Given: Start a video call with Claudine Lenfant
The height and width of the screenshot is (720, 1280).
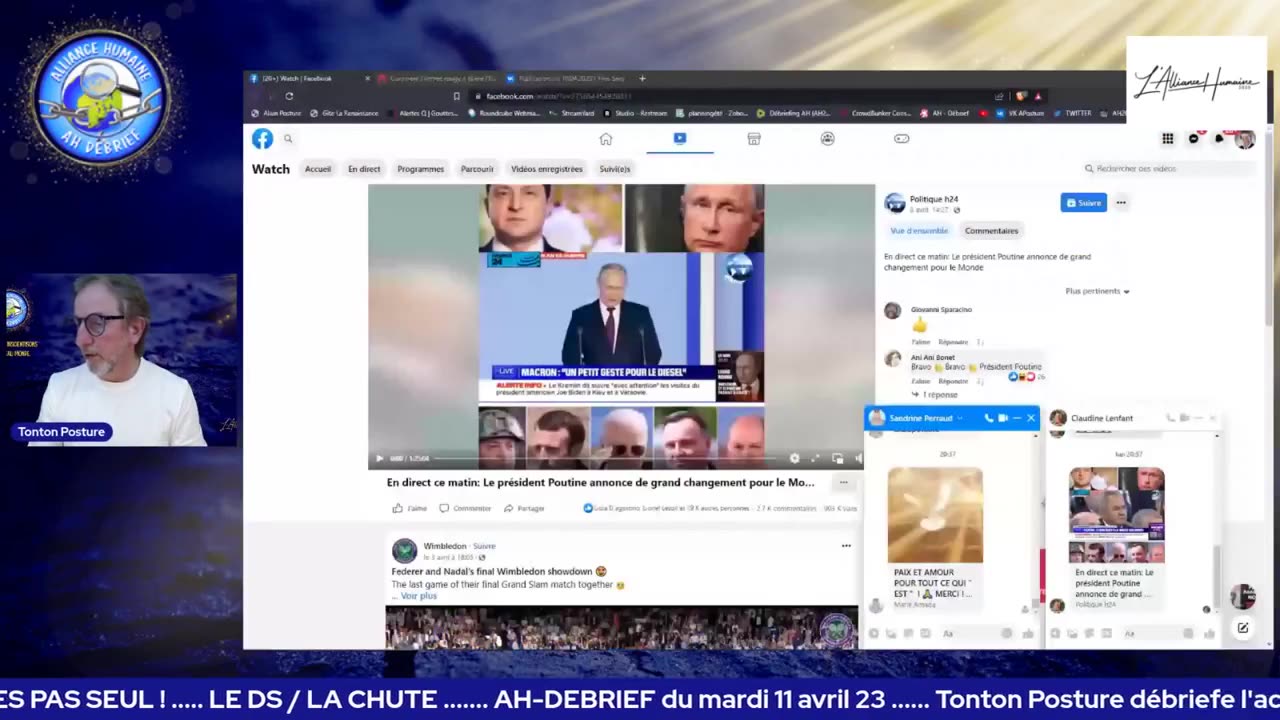Looking at the screenshot, I should (1185, 418).
